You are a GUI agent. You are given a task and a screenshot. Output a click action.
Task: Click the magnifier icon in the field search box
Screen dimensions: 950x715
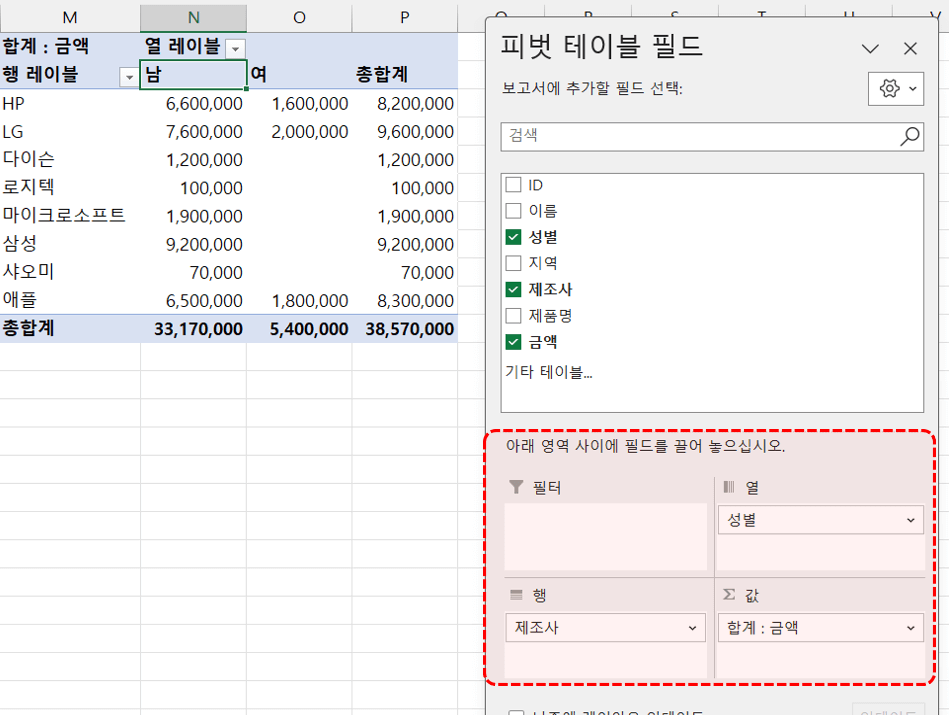(909, 136)
